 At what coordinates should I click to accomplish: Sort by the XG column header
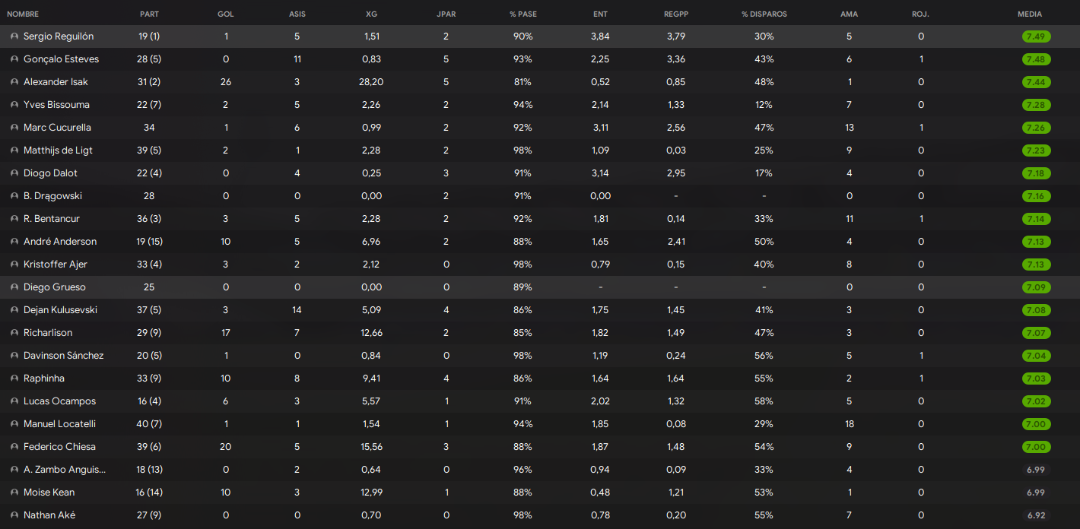[x=372, y=14]
